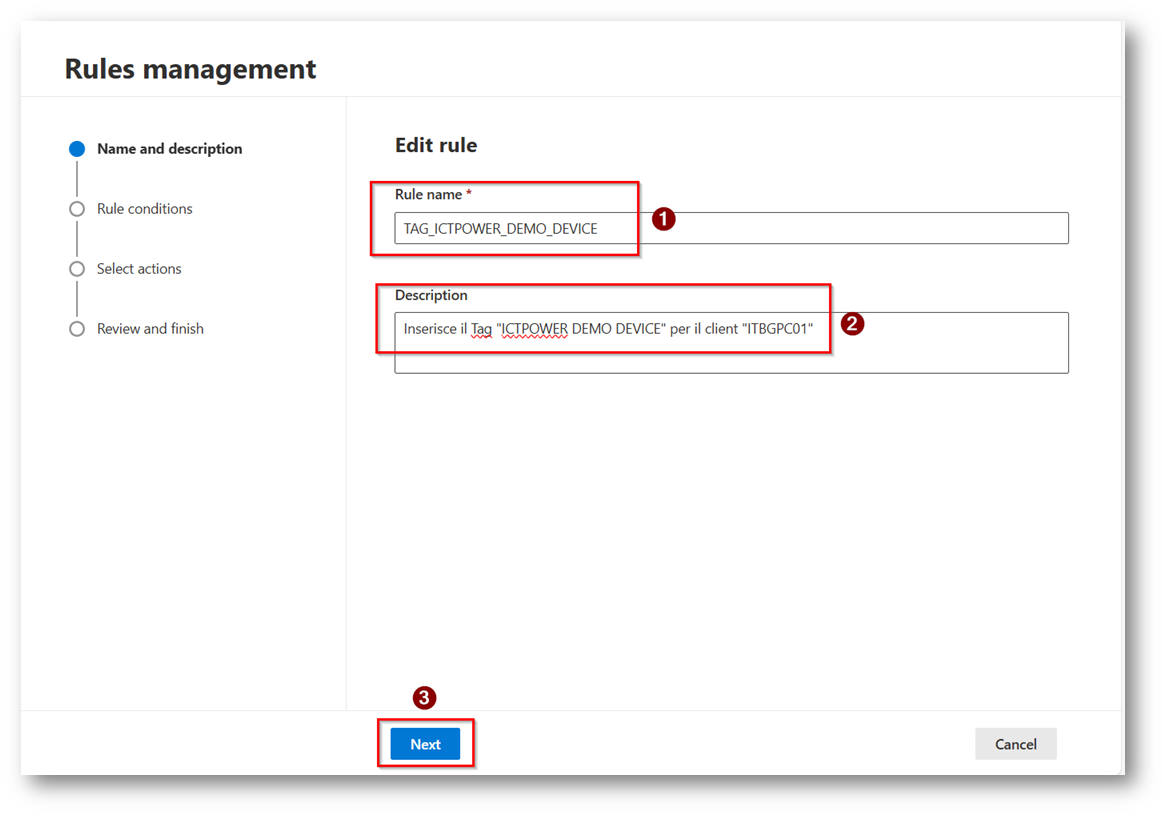Click the empty circle beside Rule conditions
Image resolution: width=1167 pixels, height=817 pixels.
tap(77, 209)
